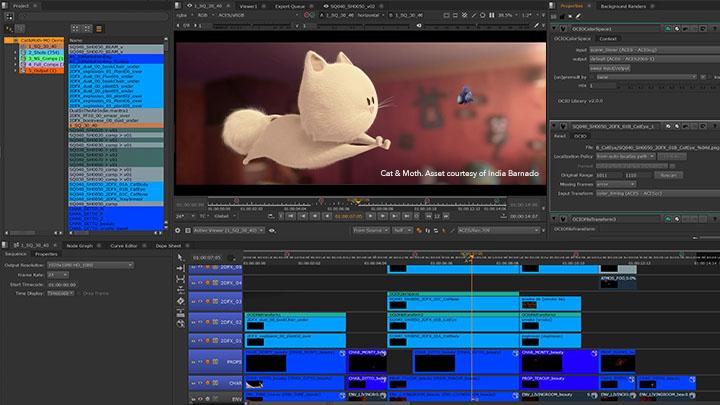Jump to first frame in viewer transport
Screen dimensions: 720x405
point(291,216)
